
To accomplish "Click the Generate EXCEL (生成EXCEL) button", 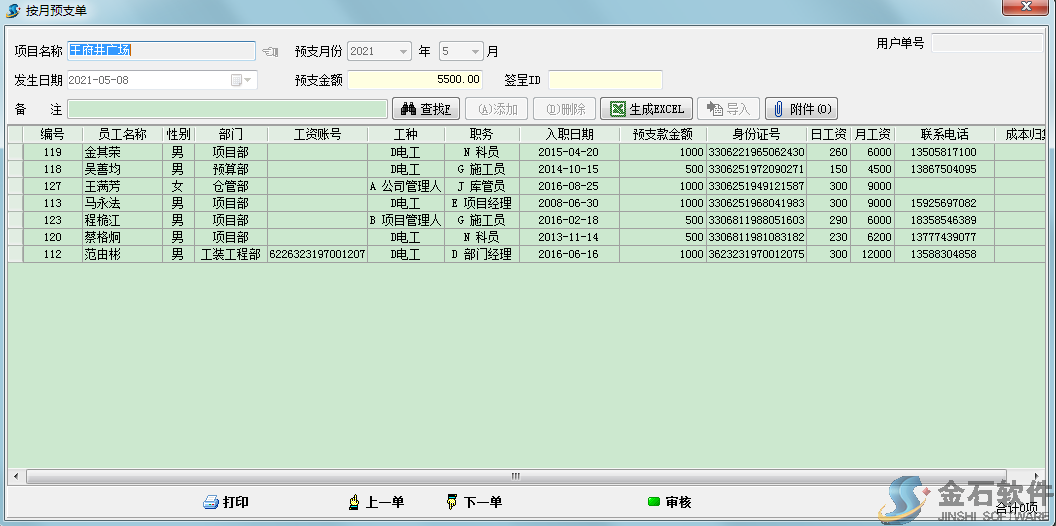I will [647, 109].
